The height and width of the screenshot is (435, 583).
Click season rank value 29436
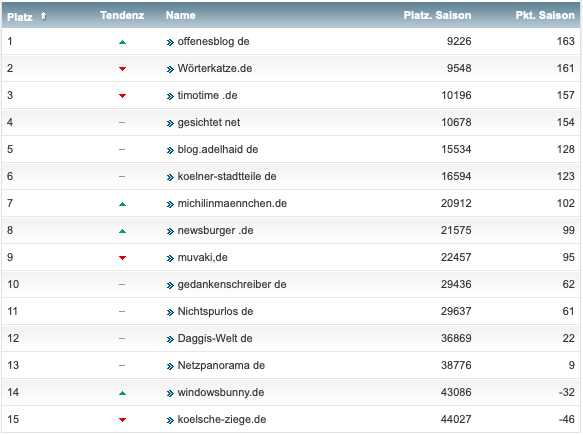(456, 284)
